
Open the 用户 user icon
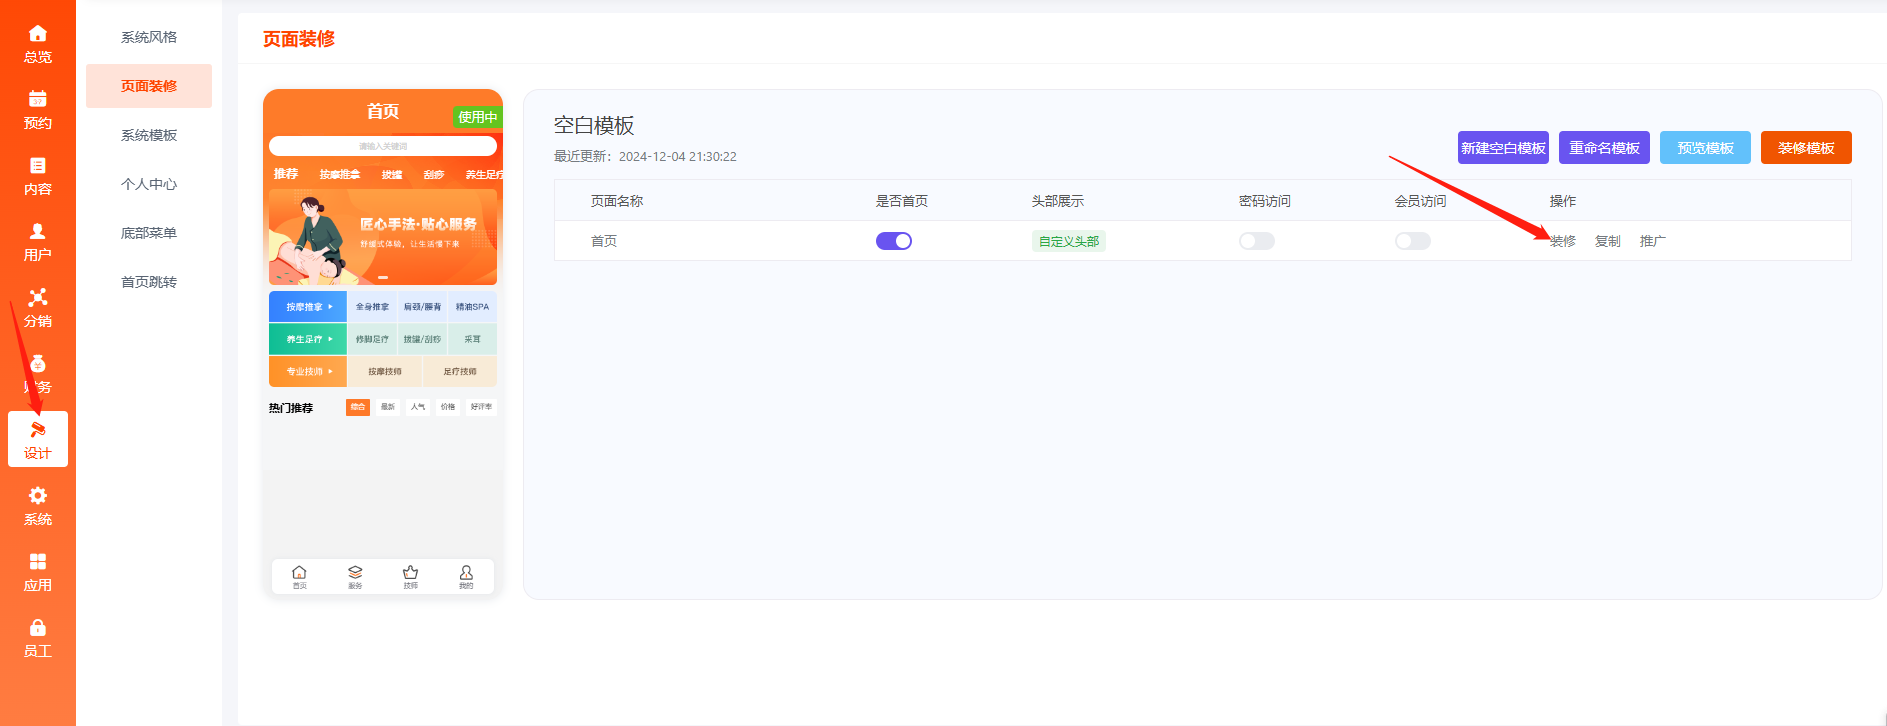coord(38,232)
